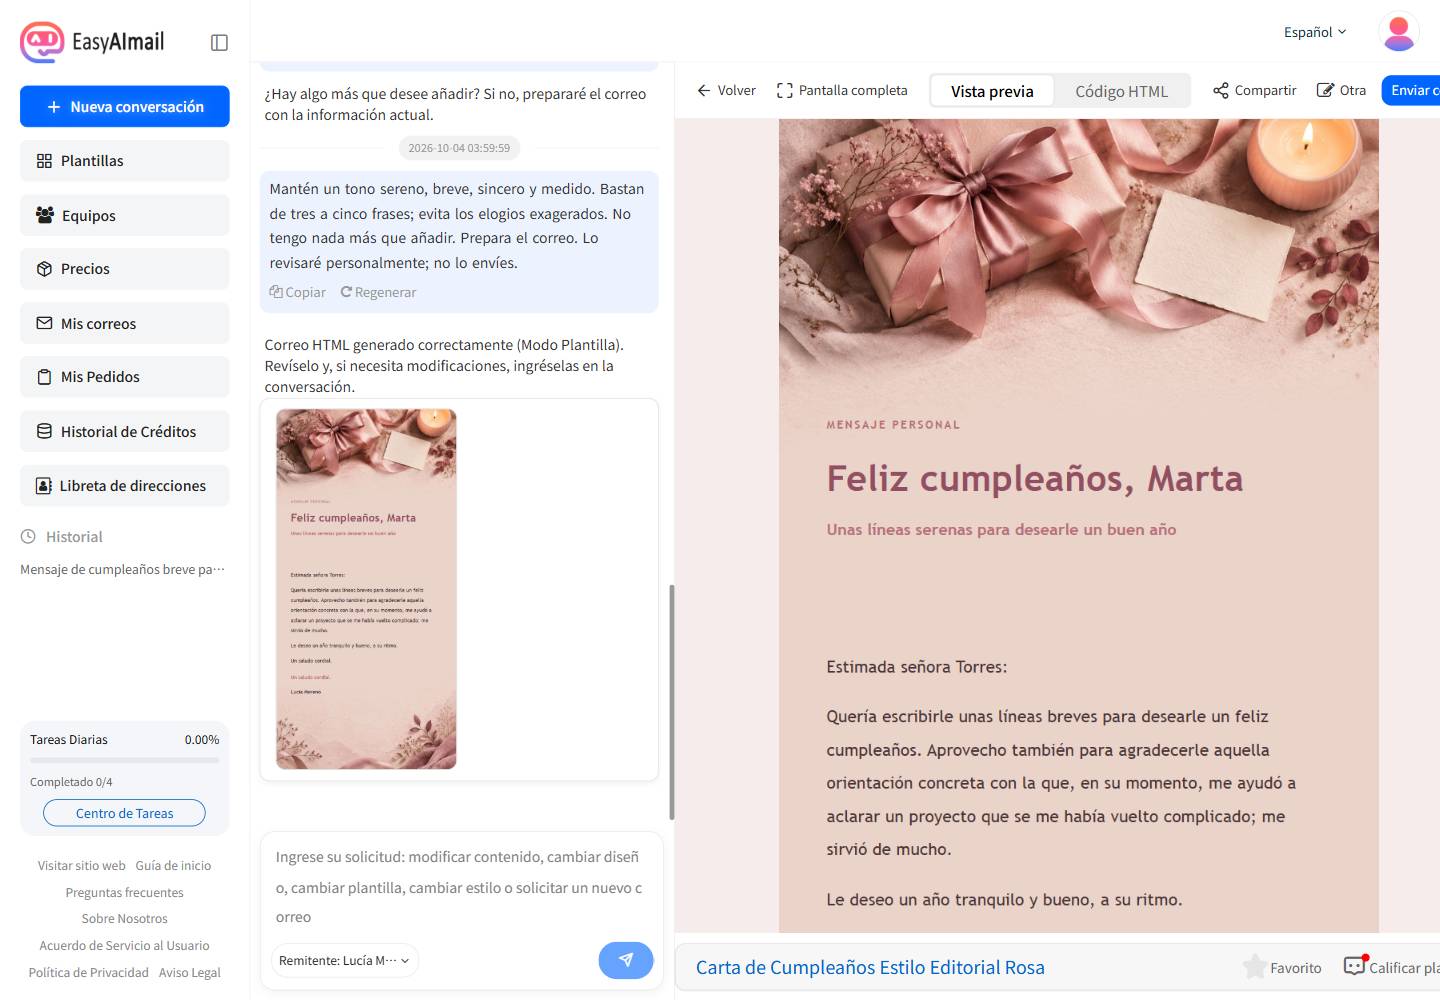
Task: Switch to the Vista previa tab
Action: click(992, 91)
